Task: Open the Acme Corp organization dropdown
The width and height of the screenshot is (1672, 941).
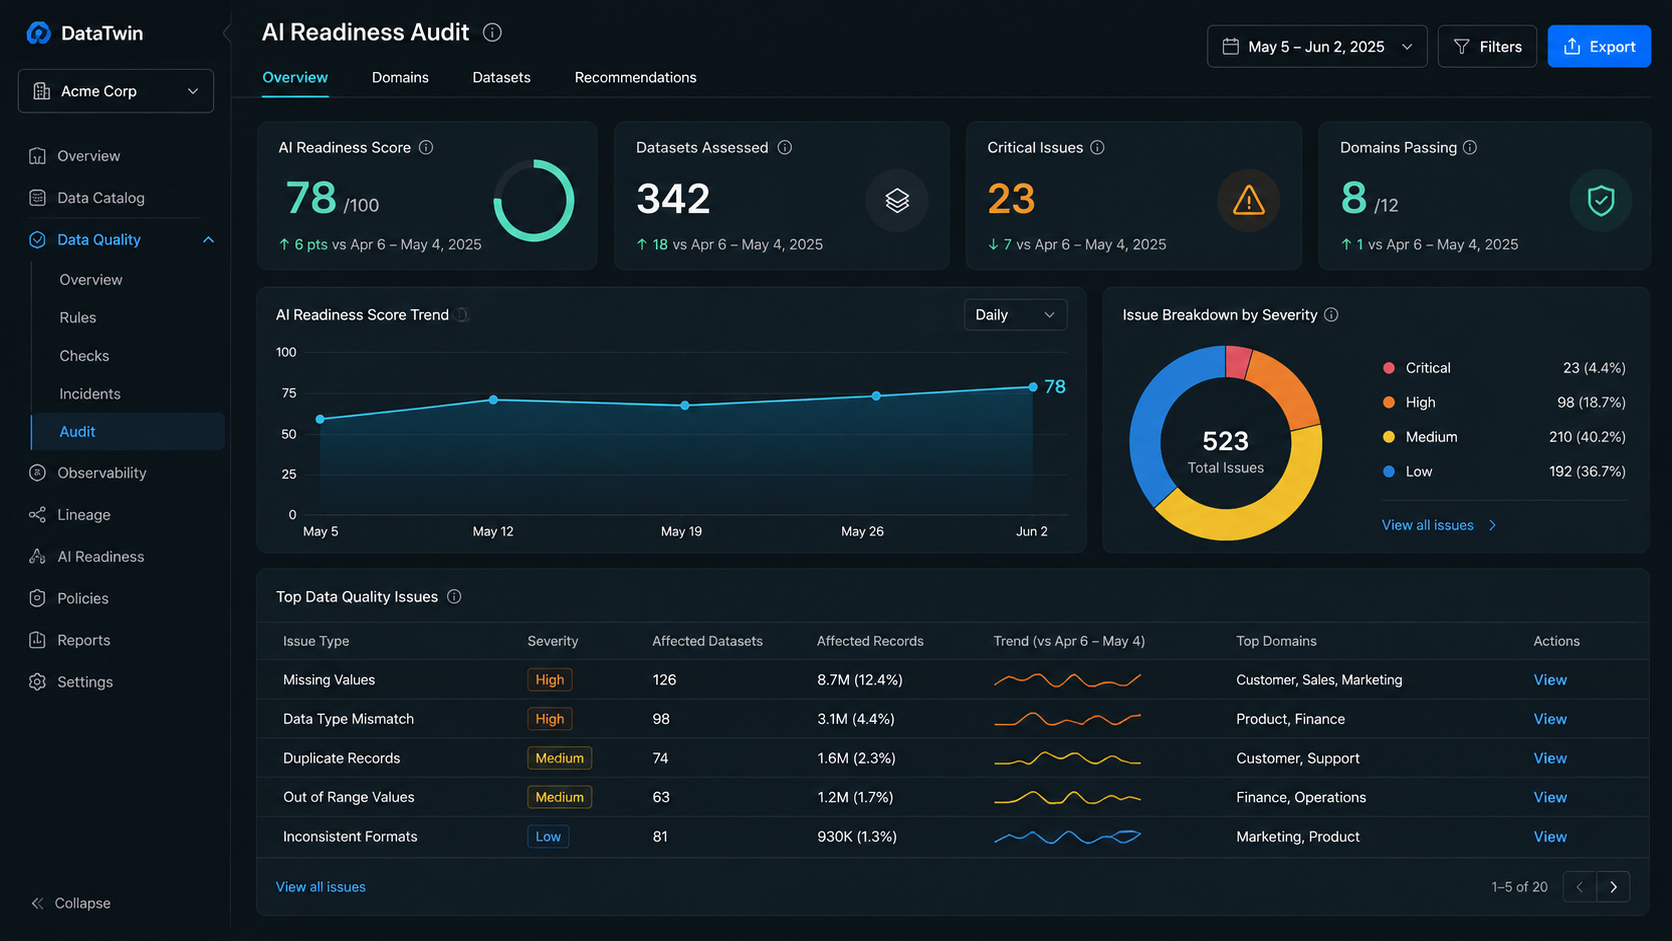Action: tap(116, 91)
